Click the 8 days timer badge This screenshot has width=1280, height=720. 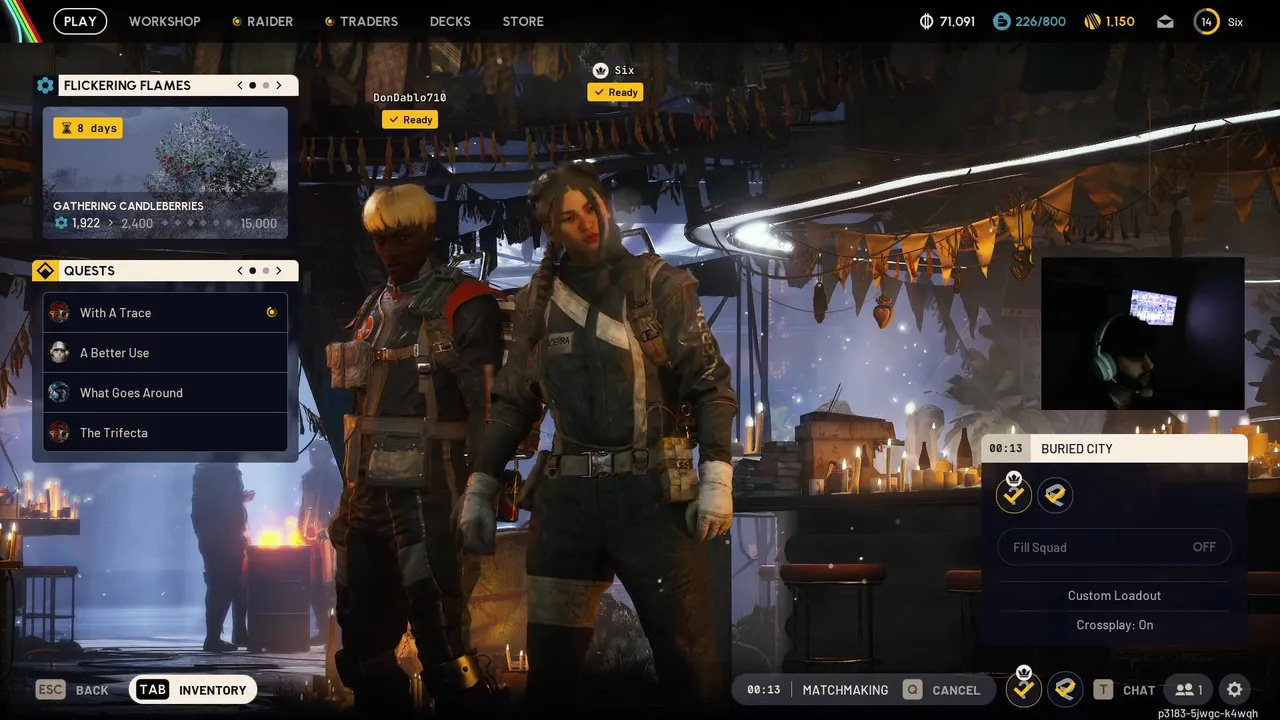pyautogui.click(x=88, y=128)
